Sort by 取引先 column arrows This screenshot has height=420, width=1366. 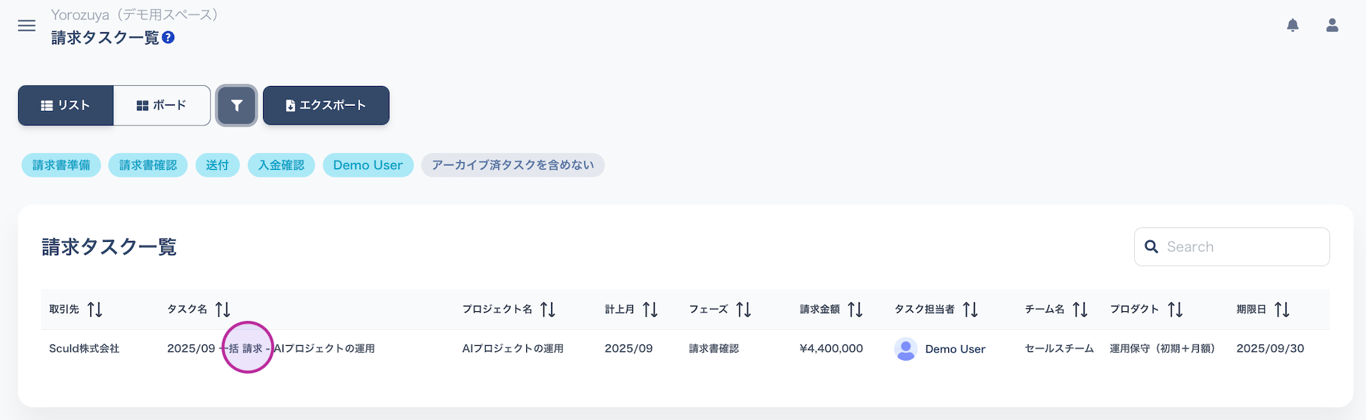click(x=95, y=310)
